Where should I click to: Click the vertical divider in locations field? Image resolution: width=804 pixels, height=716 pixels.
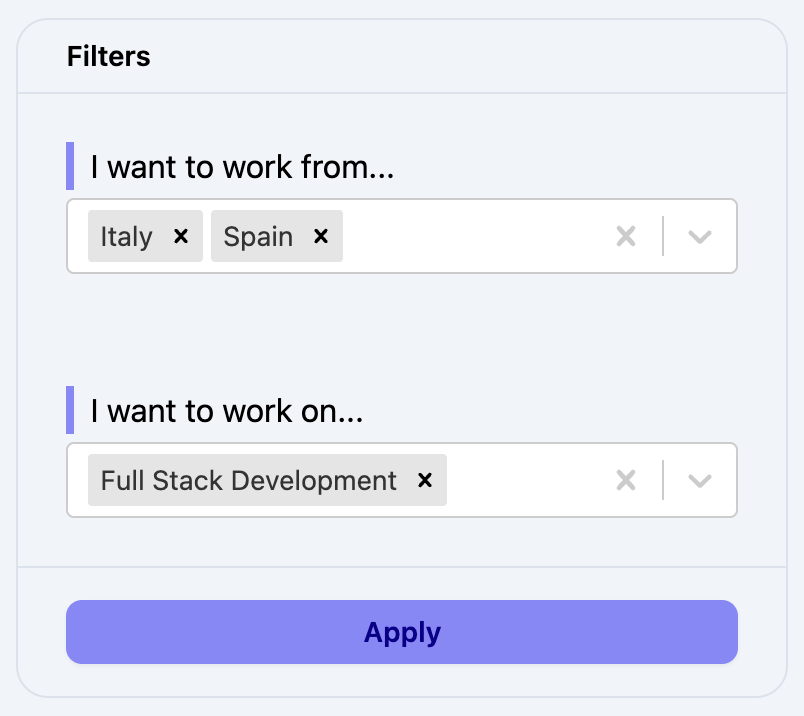click(x=663, y=237)
